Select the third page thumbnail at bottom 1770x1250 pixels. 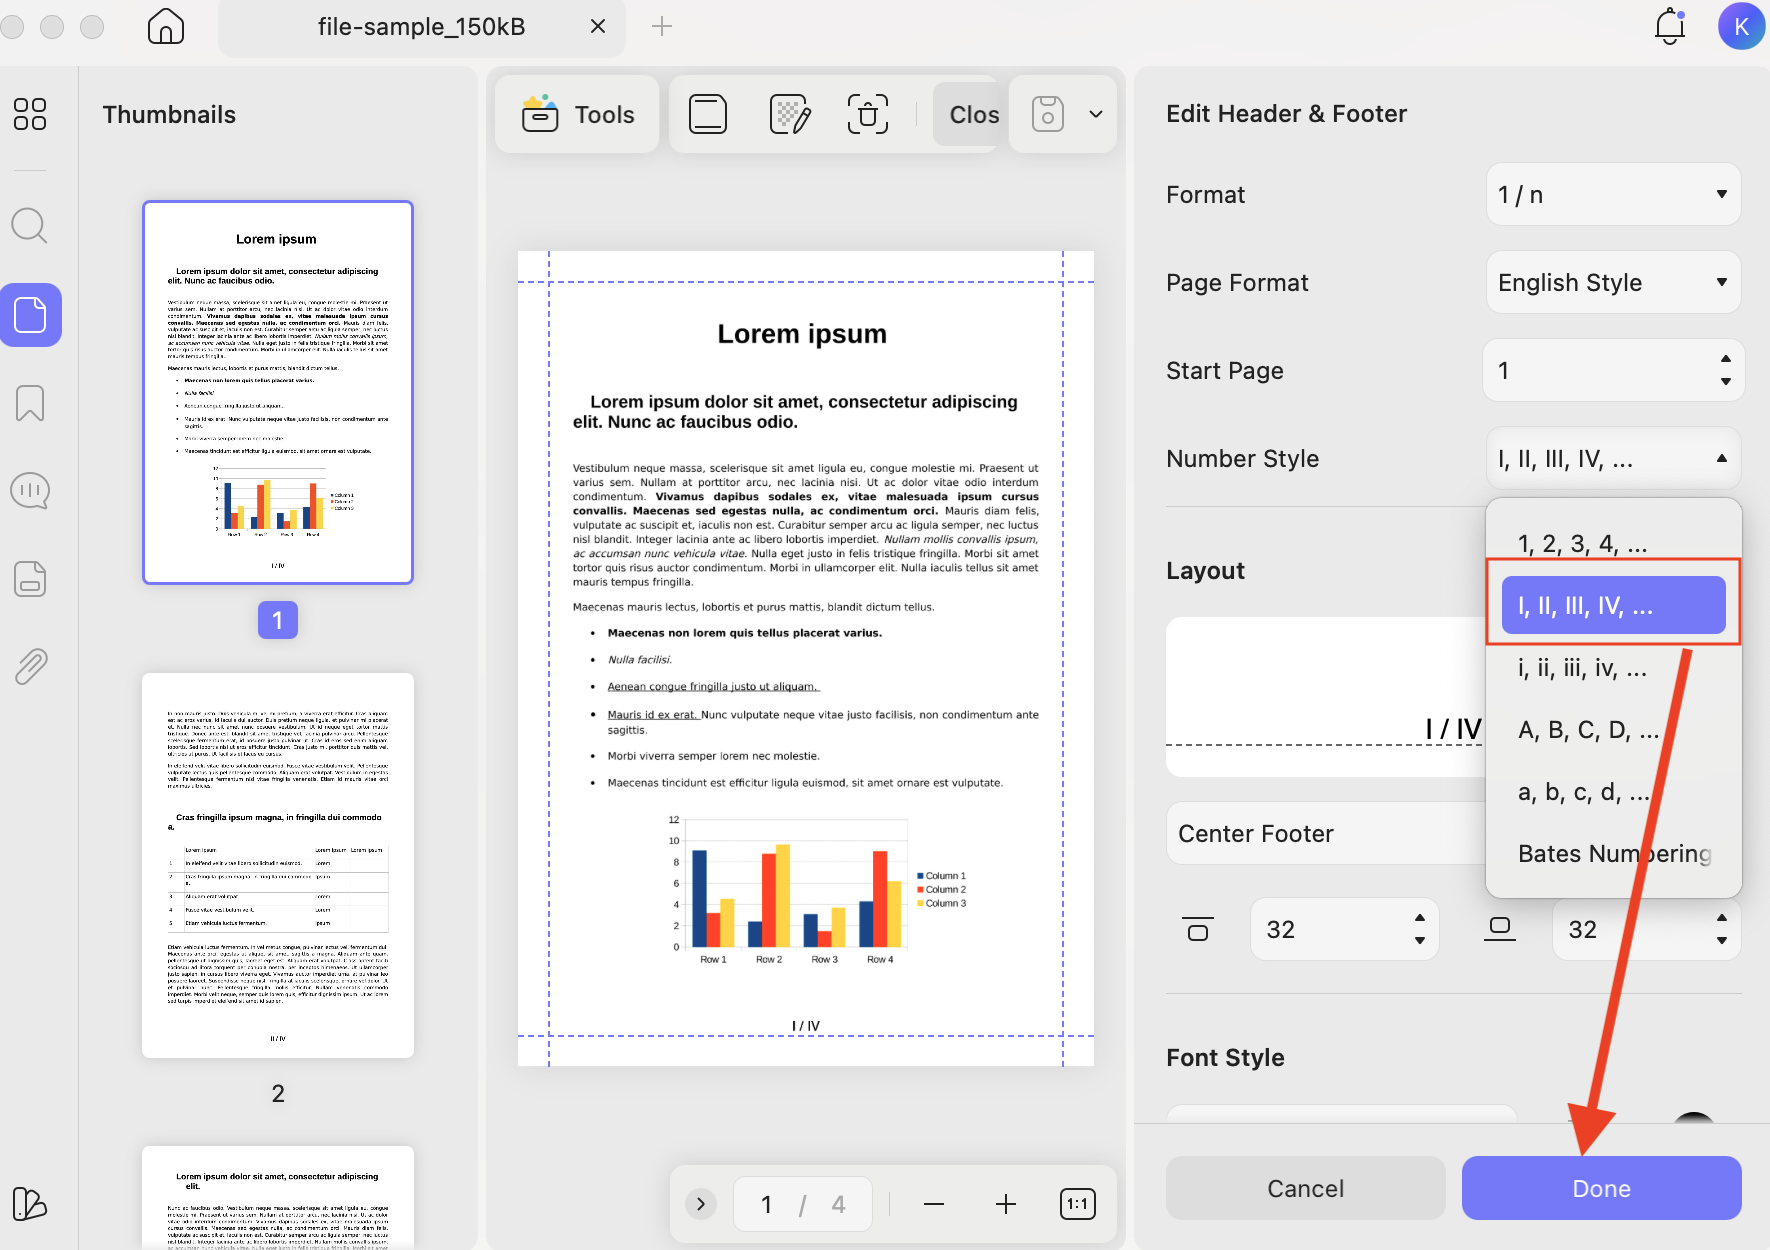[278, 1197]
